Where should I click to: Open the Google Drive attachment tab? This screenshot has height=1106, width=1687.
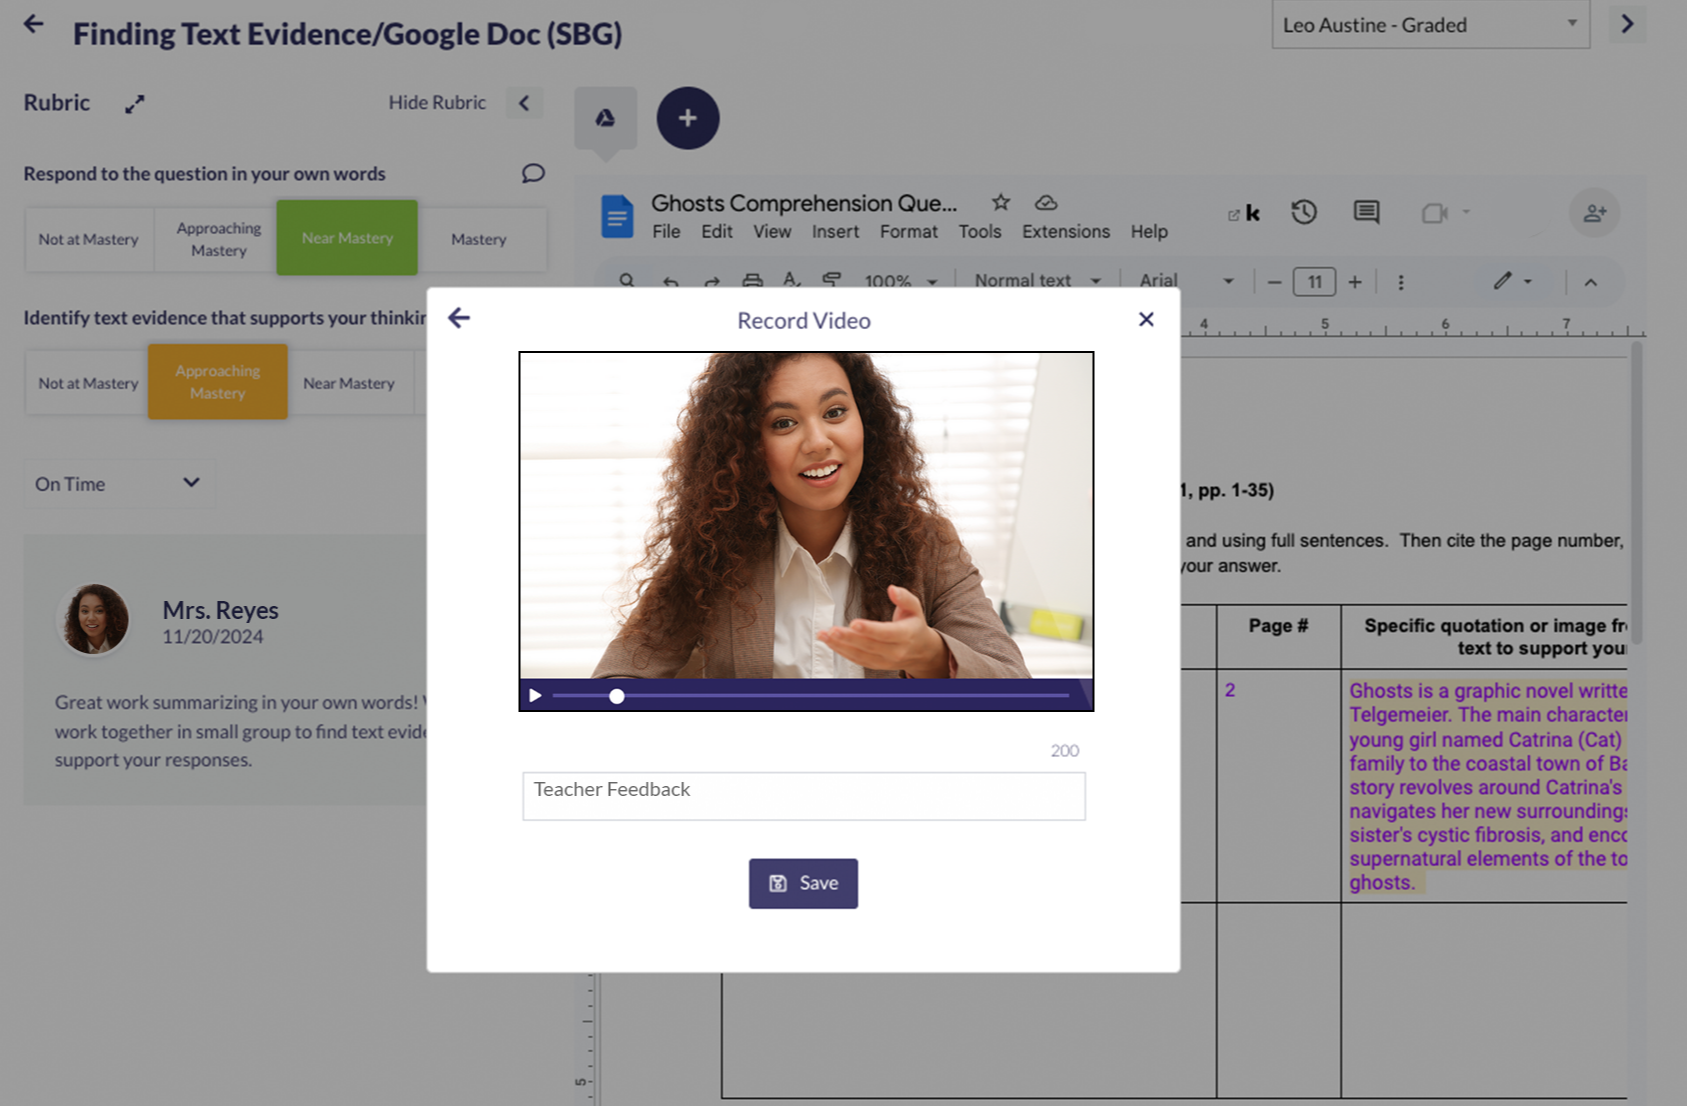(x=605, y=118)
